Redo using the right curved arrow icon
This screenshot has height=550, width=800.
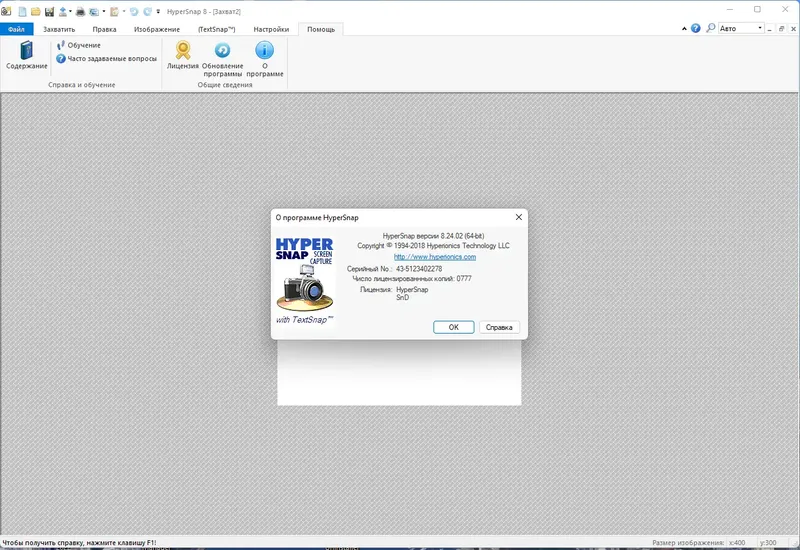pos(147,11)
